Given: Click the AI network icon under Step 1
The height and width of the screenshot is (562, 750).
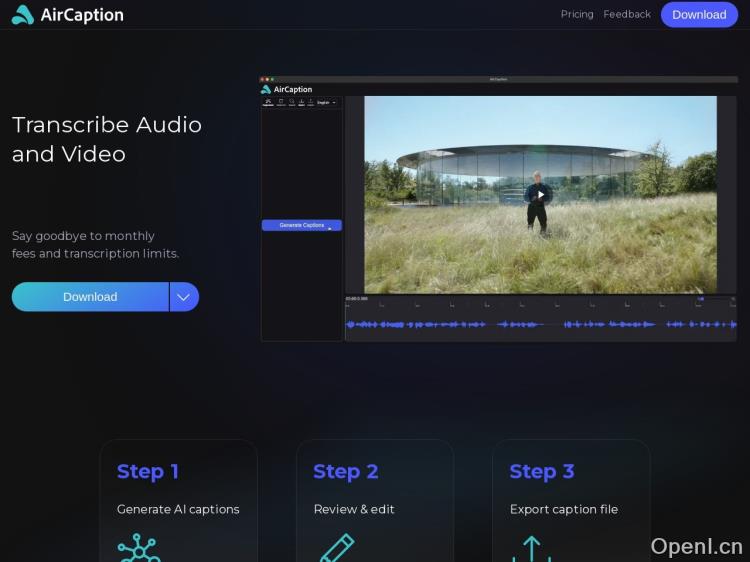Looking at the screenshot, I should 138,548.
